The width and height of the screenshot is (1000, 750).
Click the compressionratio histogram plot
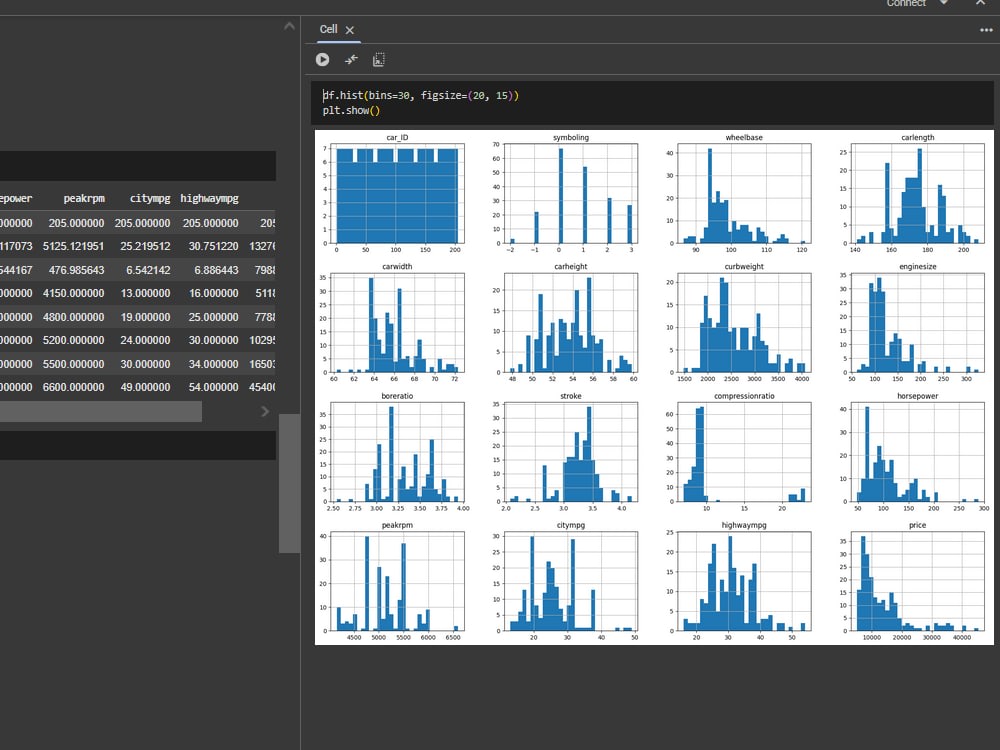(744, 452)
